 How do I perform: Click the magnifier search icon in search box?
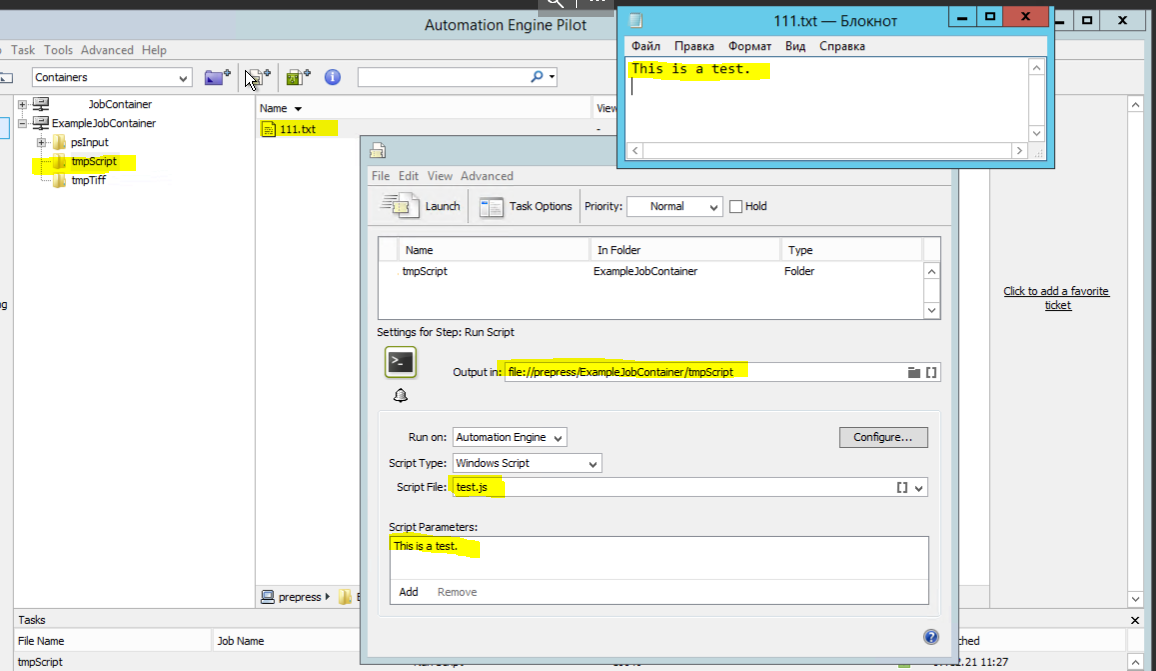pos(537,76)
